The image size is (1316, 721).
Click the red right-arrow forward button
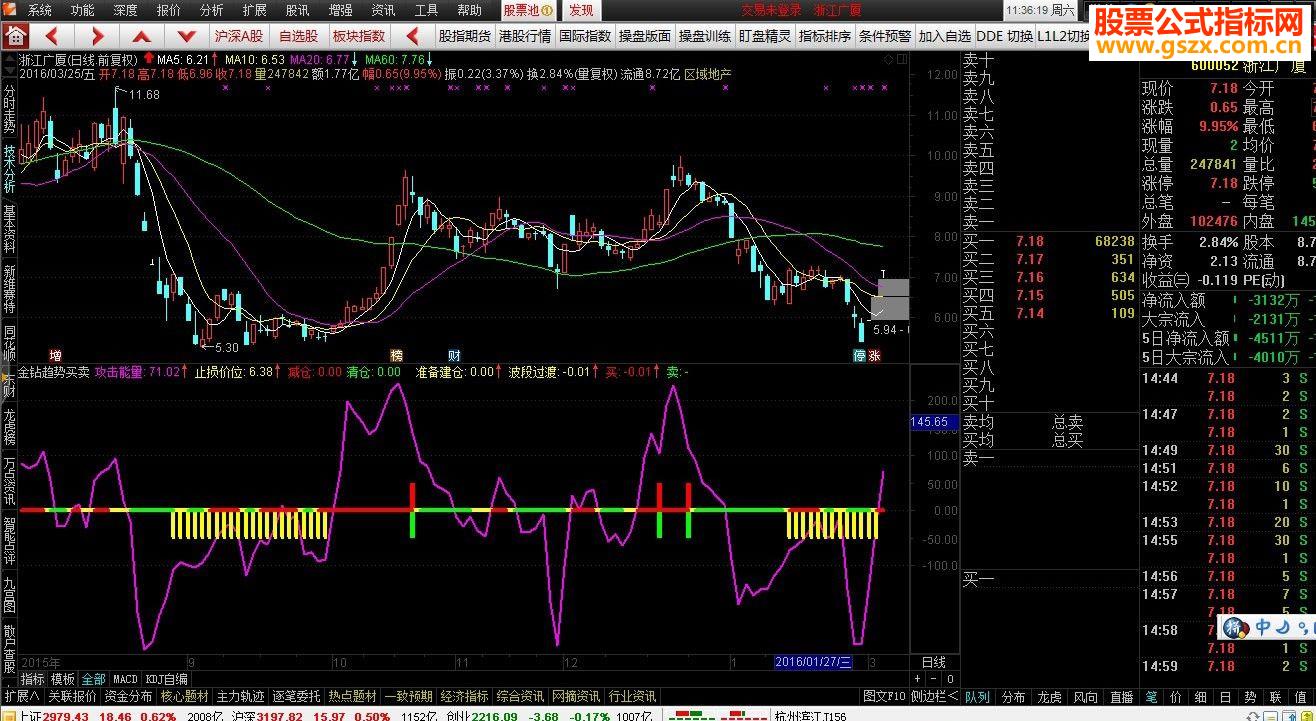click(97, 36)
